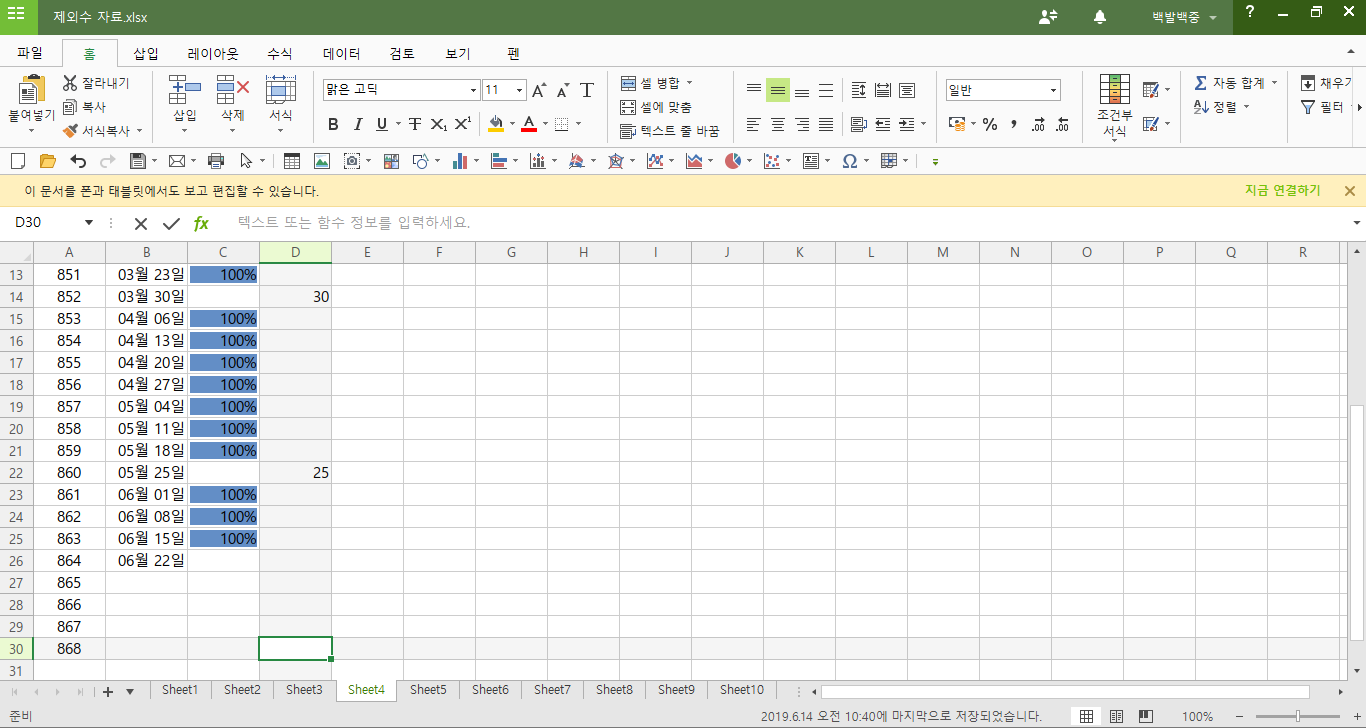Switch to Sheet5 tab
This screenshot has width=1366, height=728.
(428, 690)
